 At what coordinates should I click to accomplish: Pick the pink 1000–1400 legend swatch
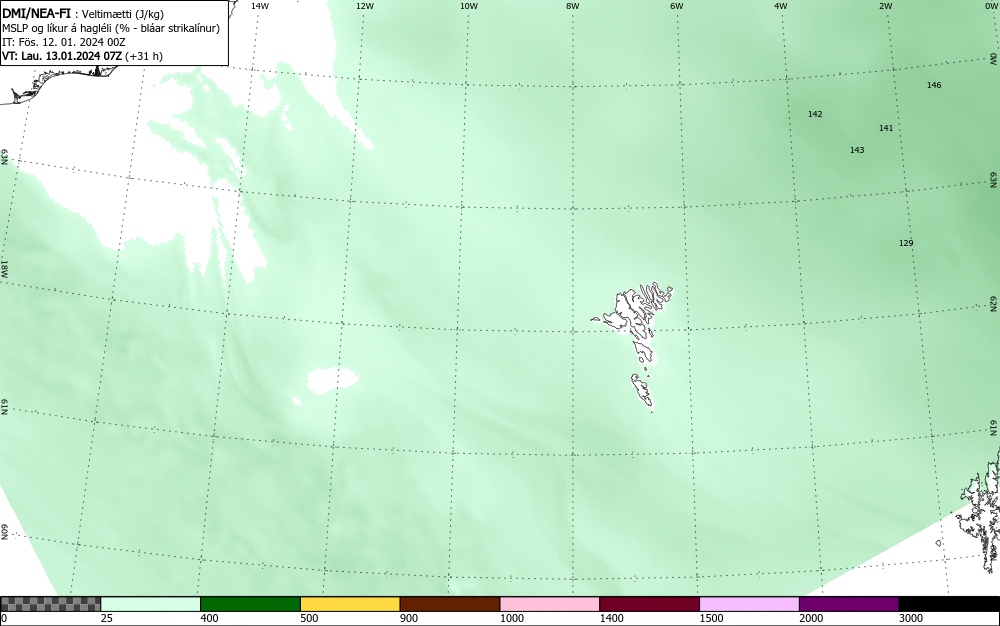click(x=550, y=604)
